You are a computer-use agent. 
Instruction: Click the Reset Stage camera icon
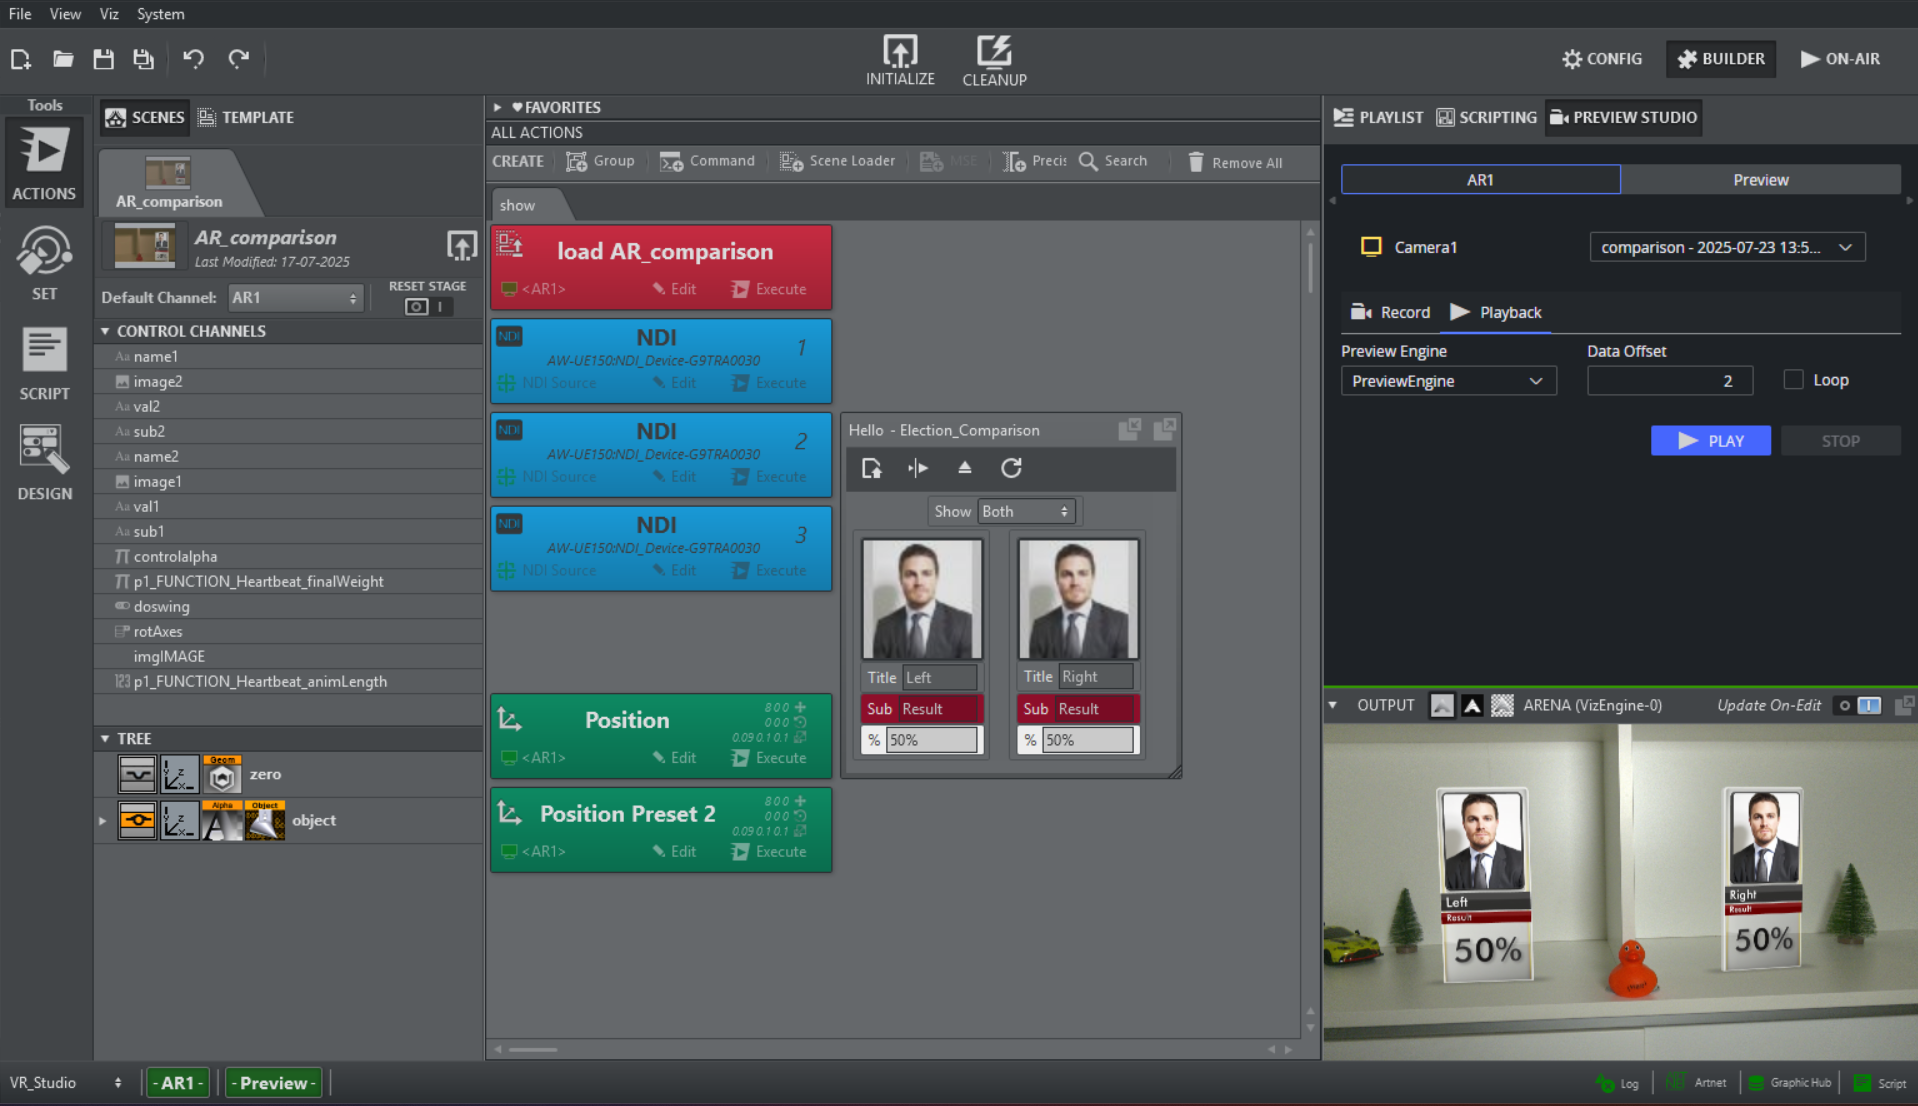click(x=417, y=307)
